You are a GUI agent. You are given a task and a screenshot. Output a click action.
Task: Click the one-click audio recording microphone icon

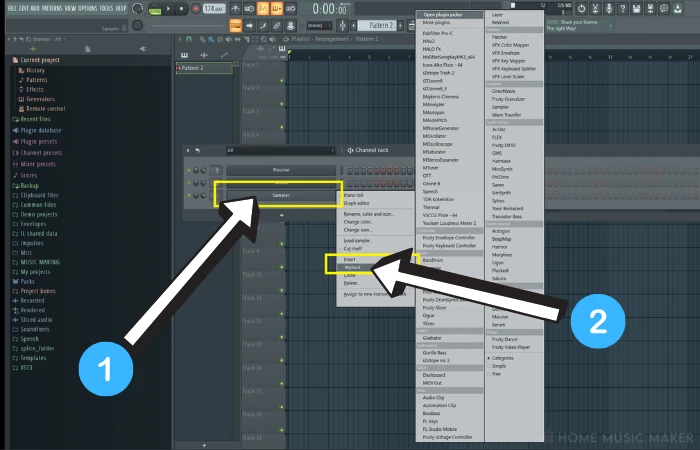tap(608, 8)
